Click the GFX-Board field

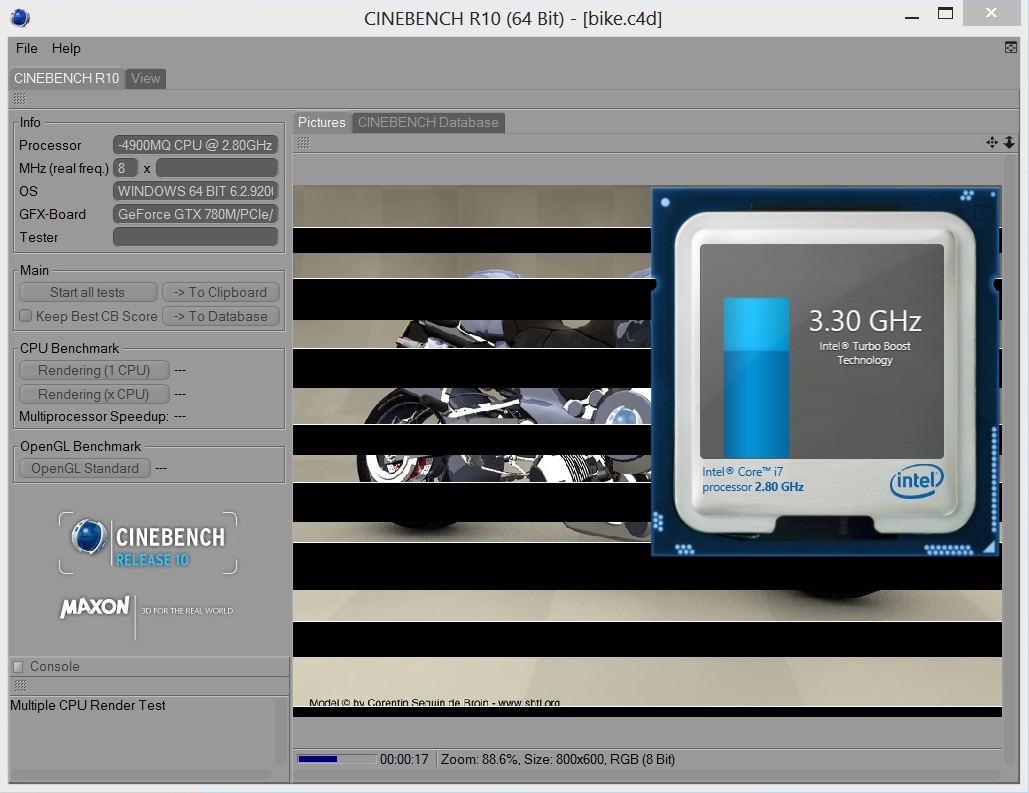pyautogui.click(x=196, y=214)
